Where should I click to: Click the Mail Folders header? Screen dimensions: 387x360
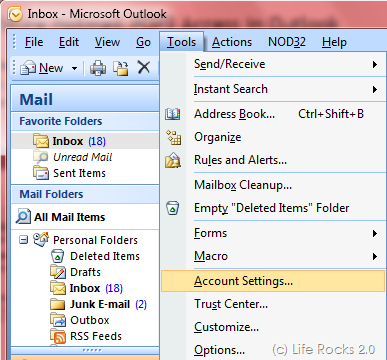tap(85, 194)
